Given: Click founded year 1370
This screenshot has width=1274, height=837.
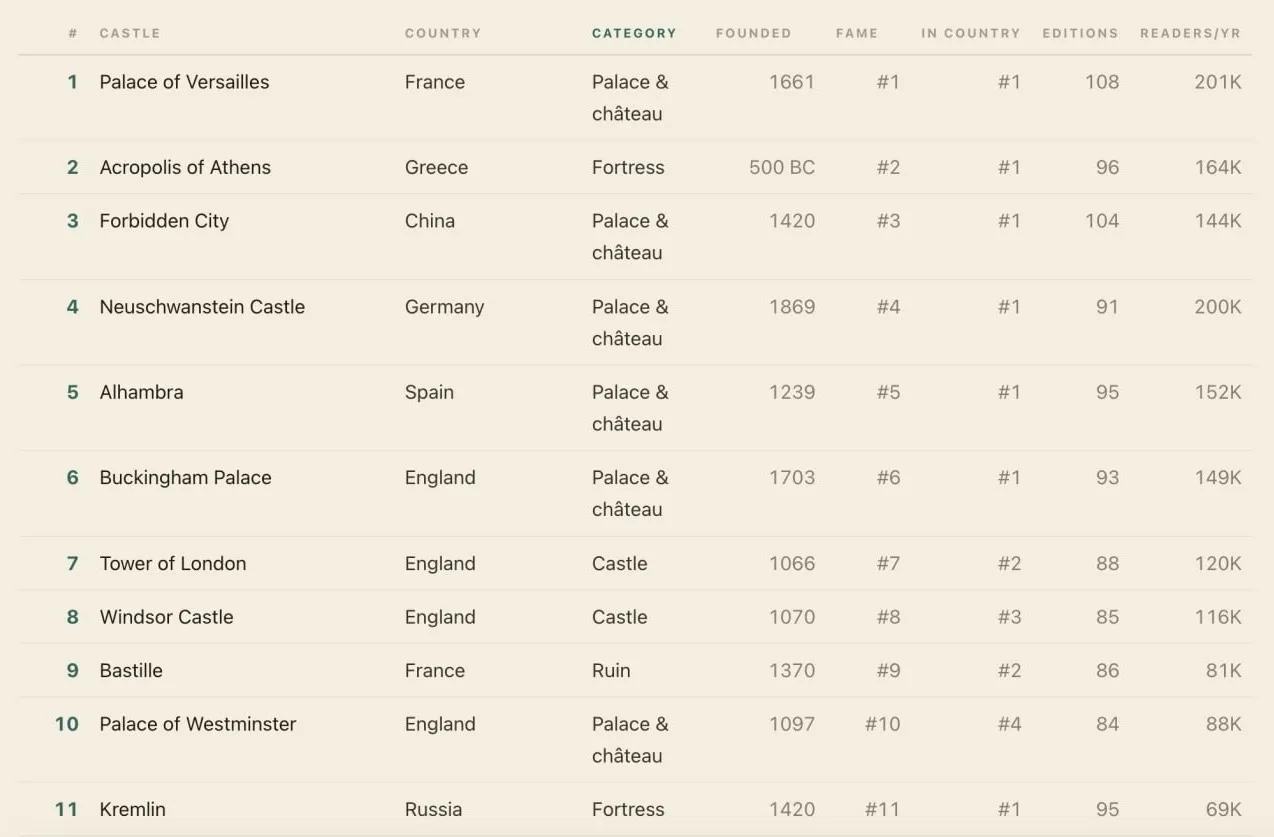Looking at the screenshot, I should [792, 670].
